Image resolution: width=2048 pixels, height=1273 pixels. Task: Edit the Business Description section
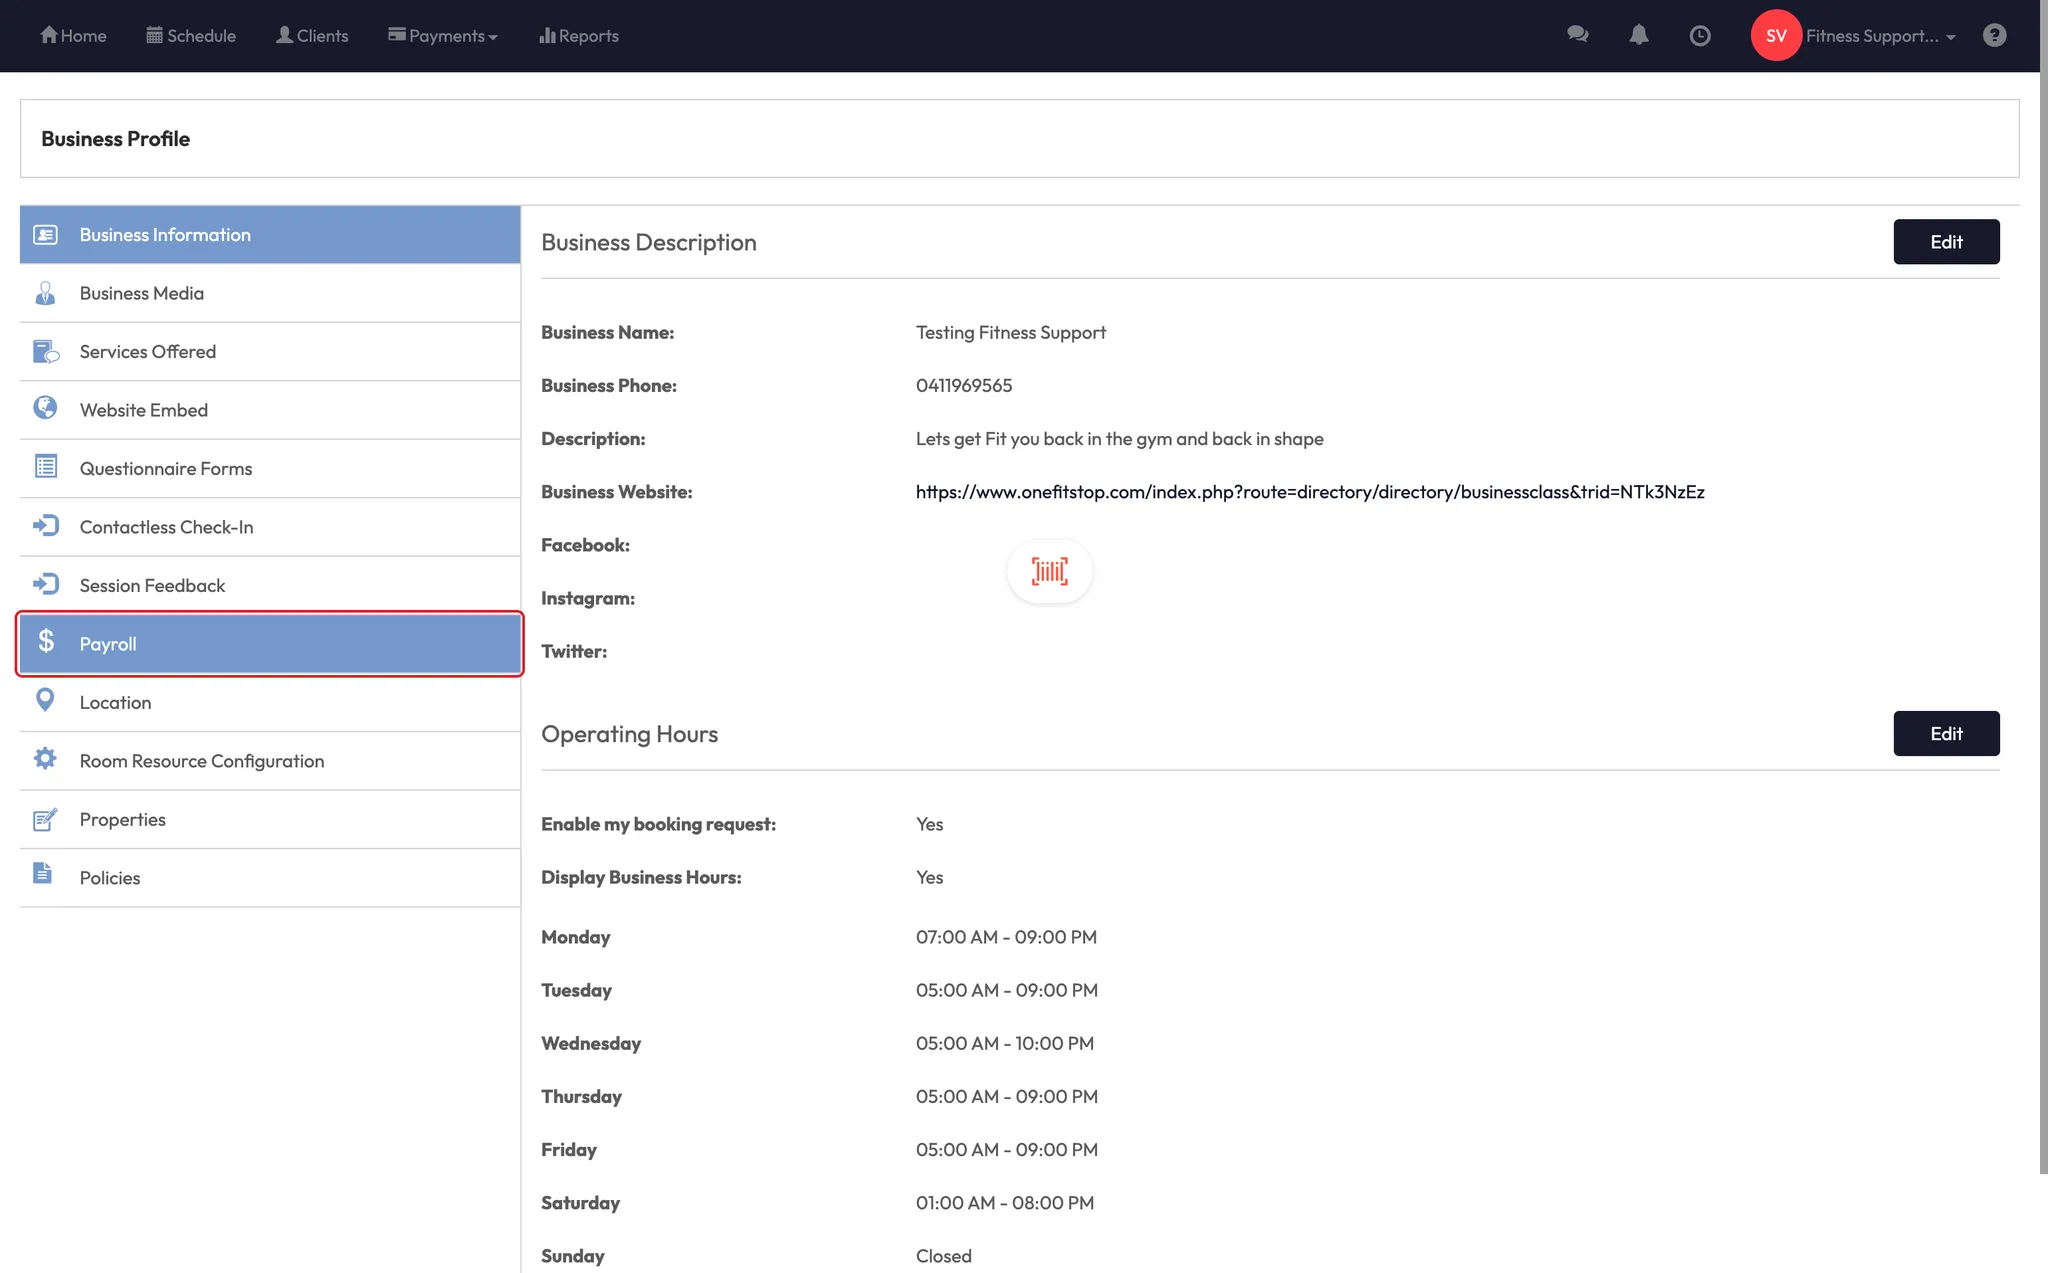(x=1945, y=242)
